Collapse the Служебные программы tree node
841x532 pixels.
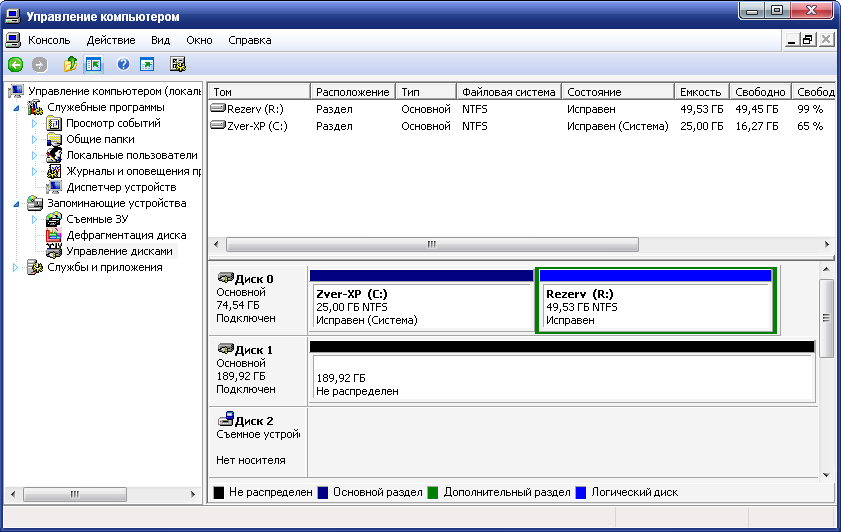[17, 108]
